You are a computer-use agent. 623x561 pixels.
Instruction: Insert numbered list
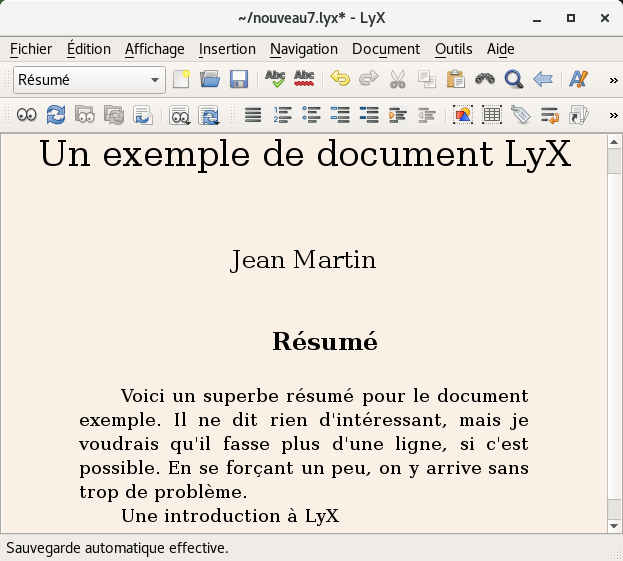tap(282, 115)
